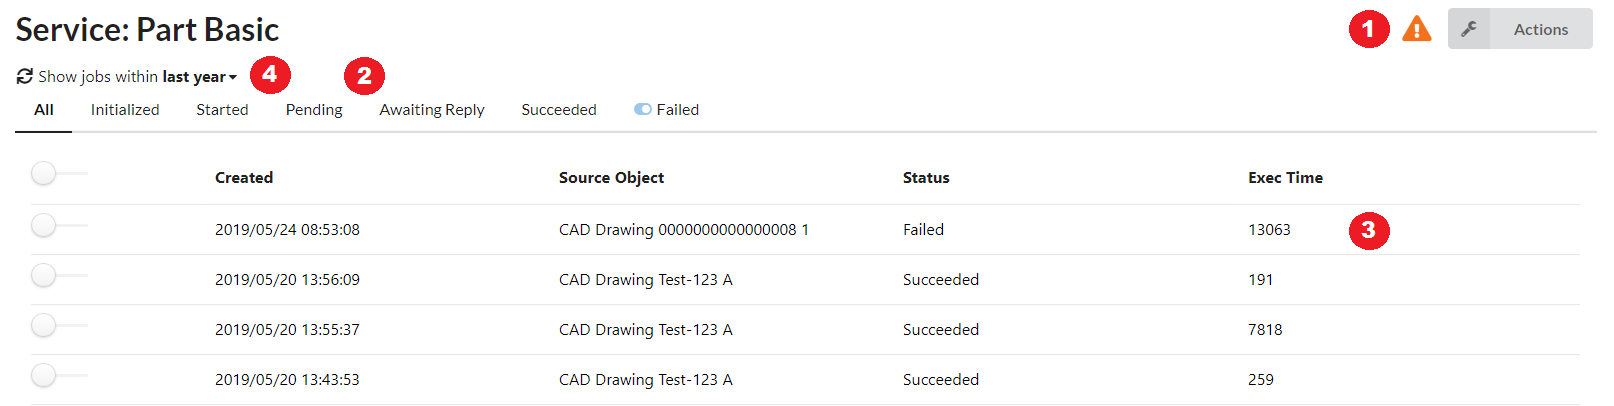Toggle switch for job created 13:43:53
Image resolution: width=1614 pixels, height=406 pixels.
(45, 376)
